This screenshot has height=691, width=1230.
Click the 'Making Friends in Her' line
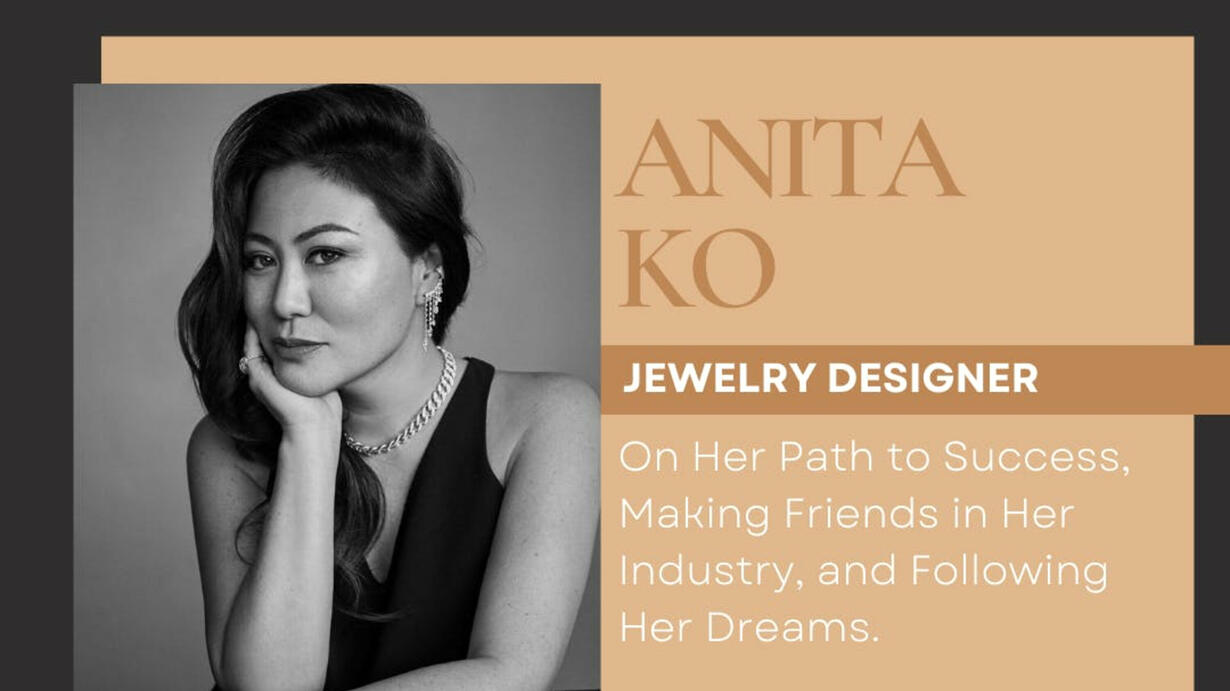846,515
